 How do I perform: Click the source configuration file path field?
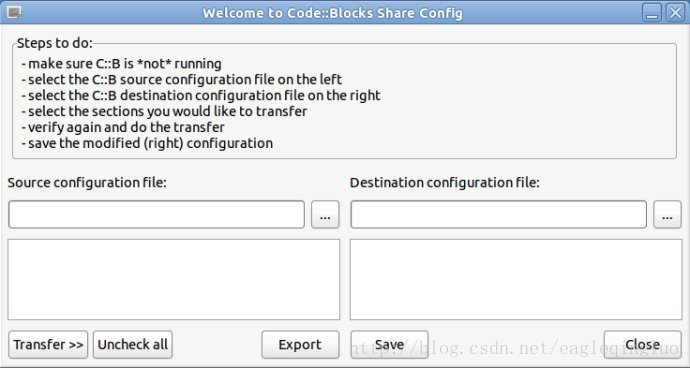pos(157,215)
